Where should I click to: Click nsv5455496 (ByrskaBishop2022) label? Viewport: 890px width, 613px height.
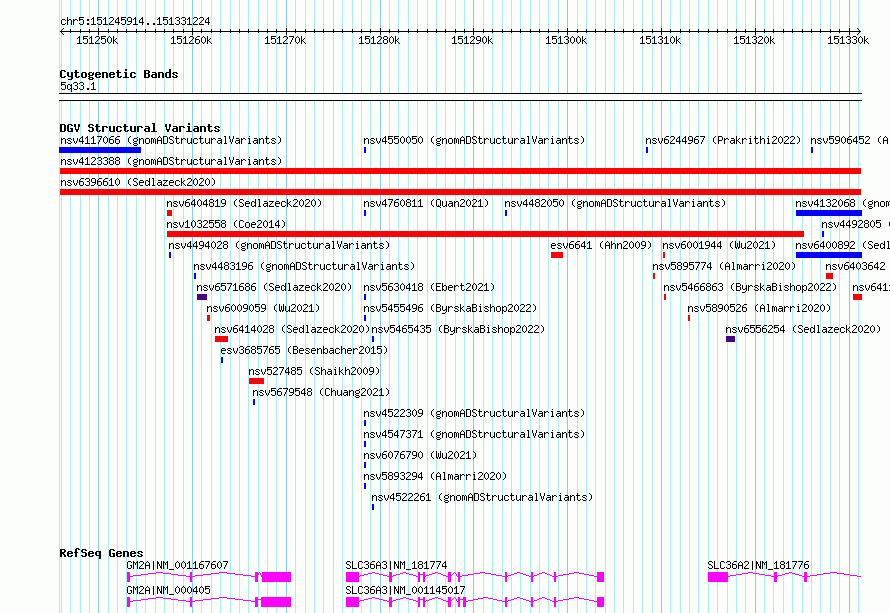pyautogui.click(x=450, y=308)
